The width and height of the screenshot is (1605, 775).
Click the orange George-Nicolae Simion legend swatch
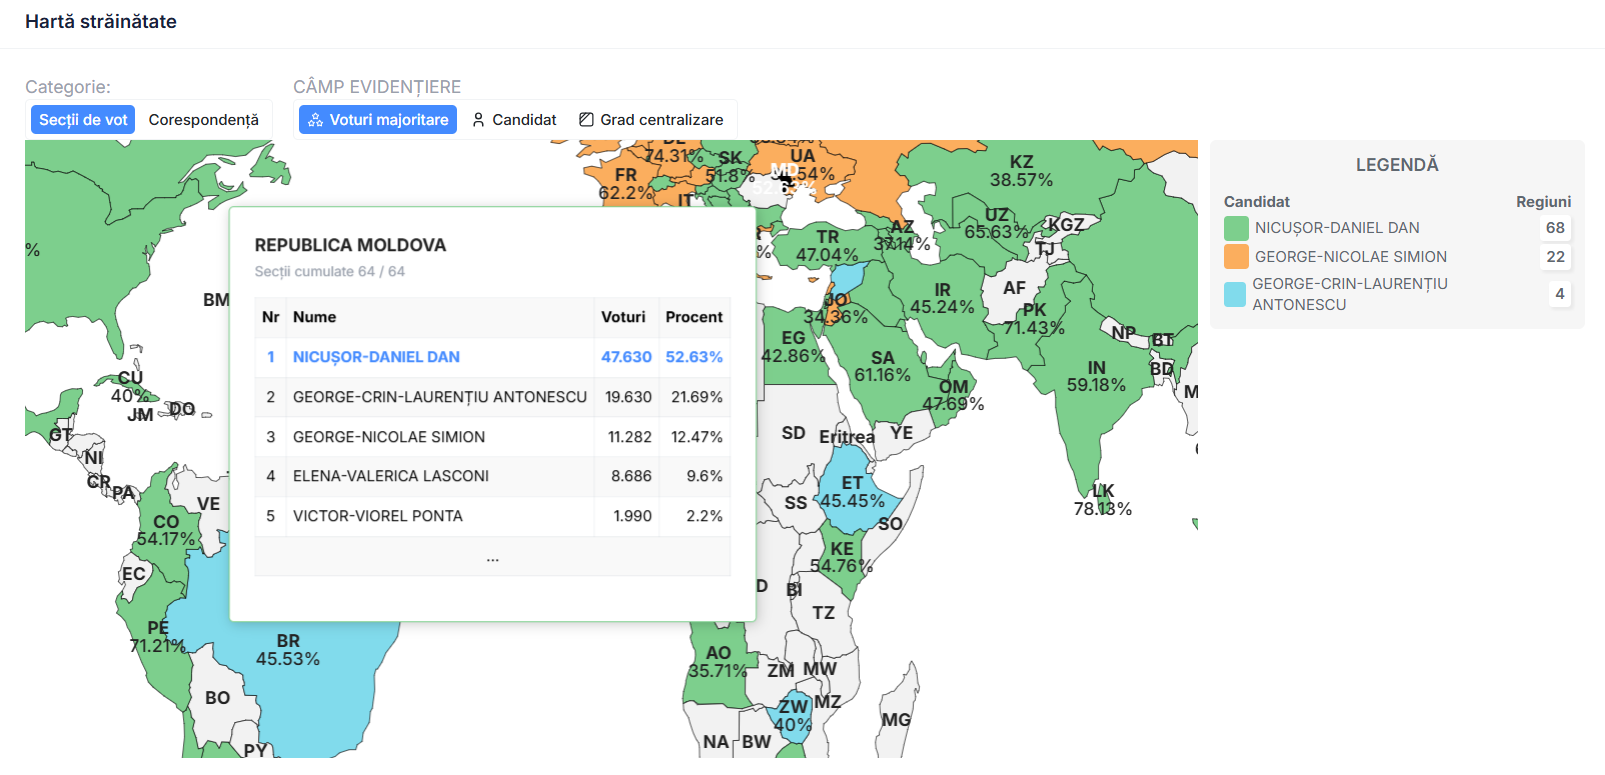point(1236,257)
